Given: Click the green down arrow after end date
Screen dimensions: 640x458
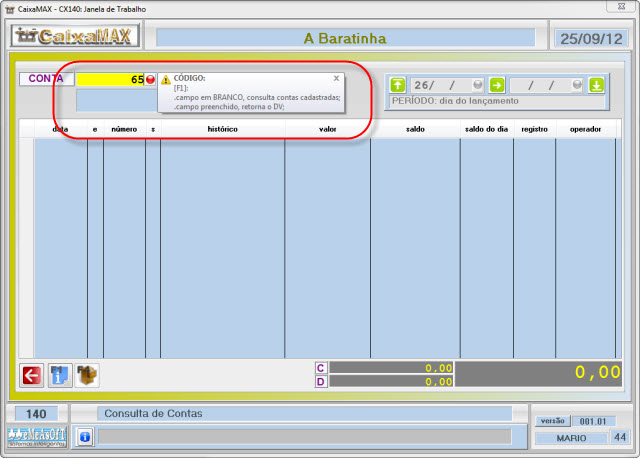Looking at the screenshot, I should [597, 85].
